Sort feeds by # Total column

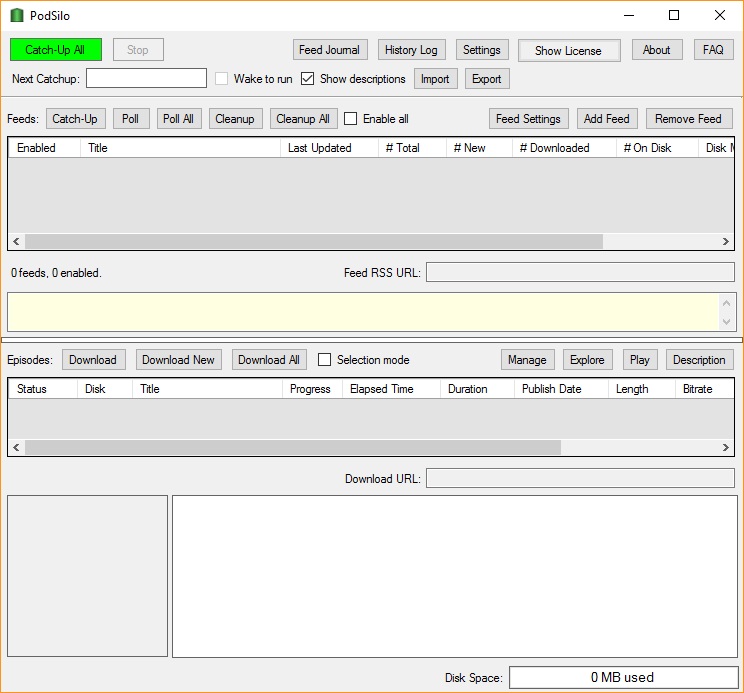412,148
